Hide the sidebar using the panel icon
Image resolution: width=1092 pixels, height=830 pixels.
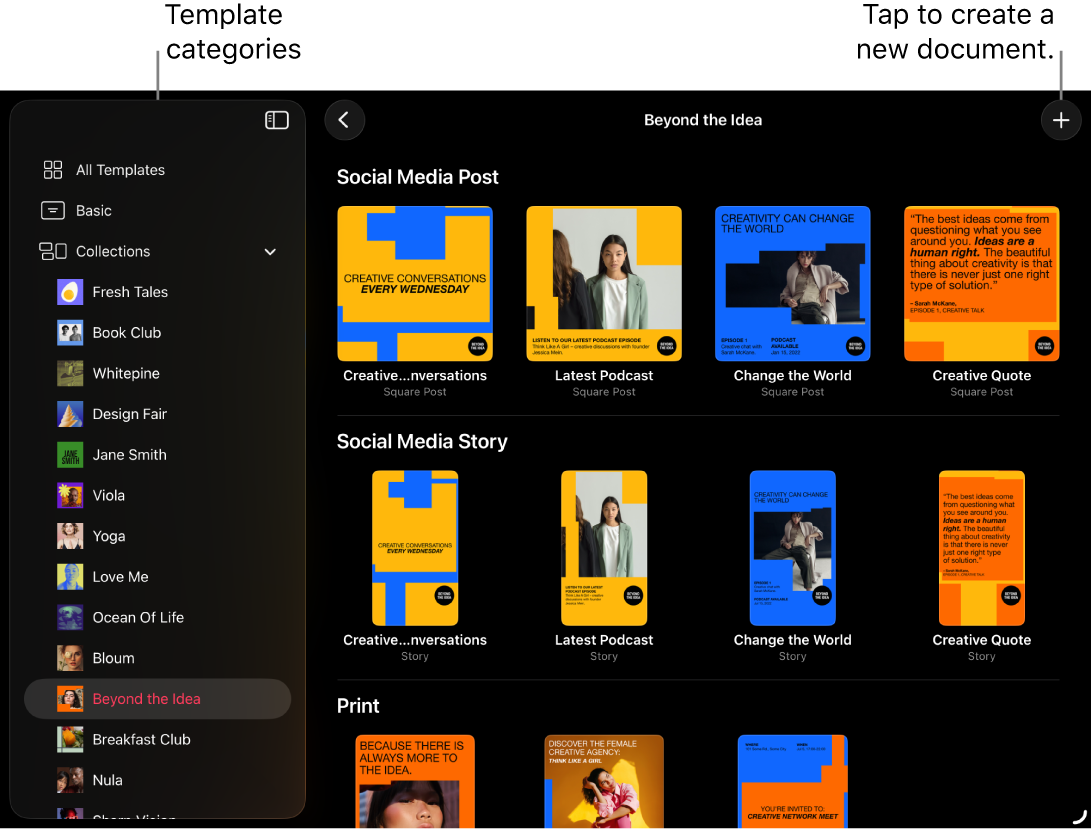[x=276, y=119]
